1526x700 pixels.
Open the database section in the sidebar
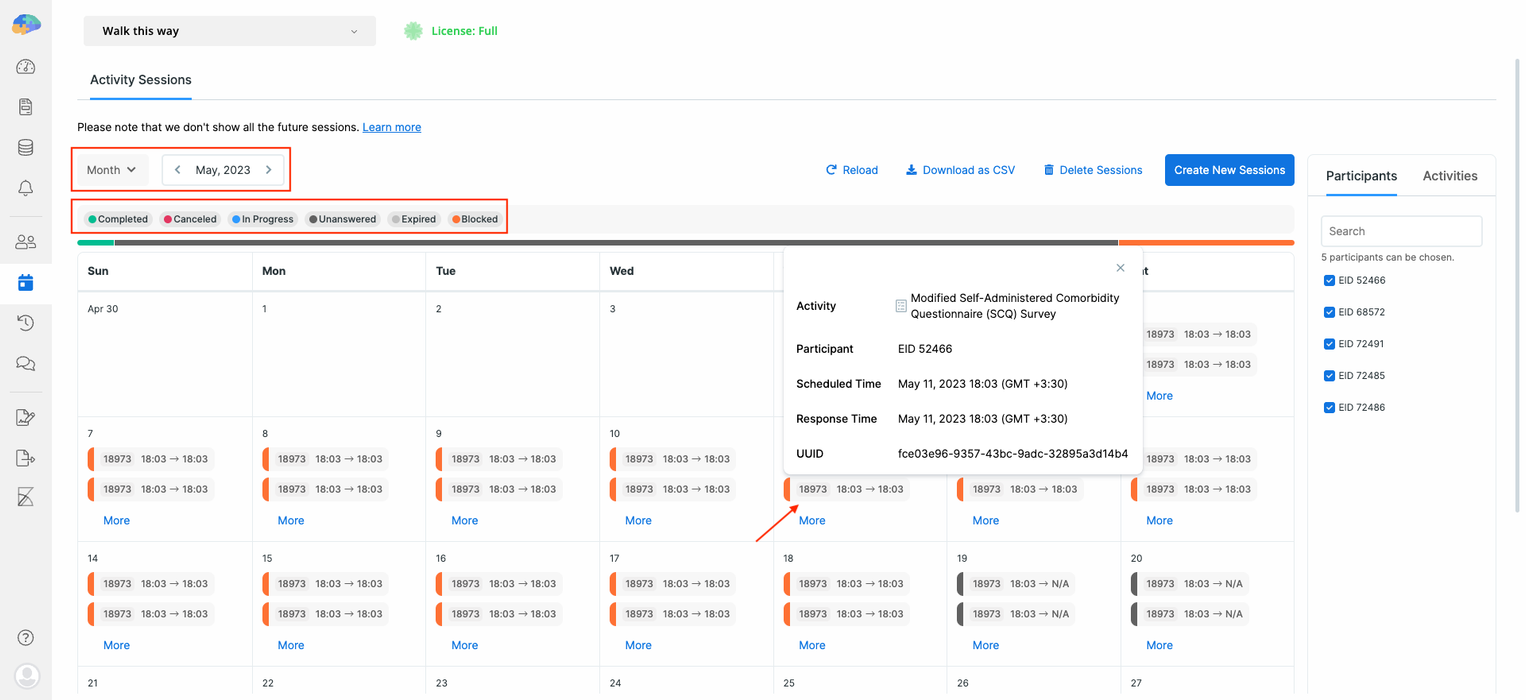[26, 147]
